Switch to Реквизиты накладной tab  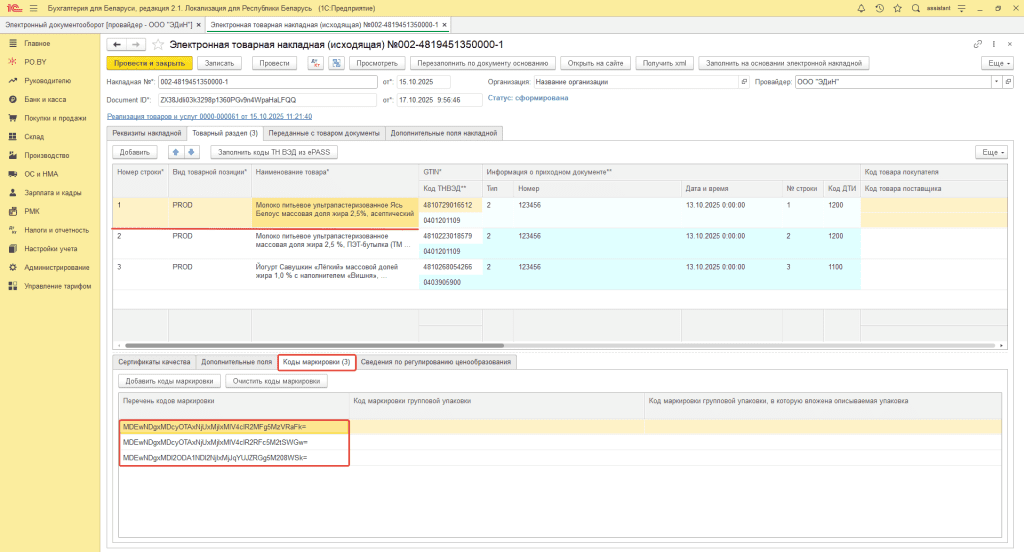(146, 133)
